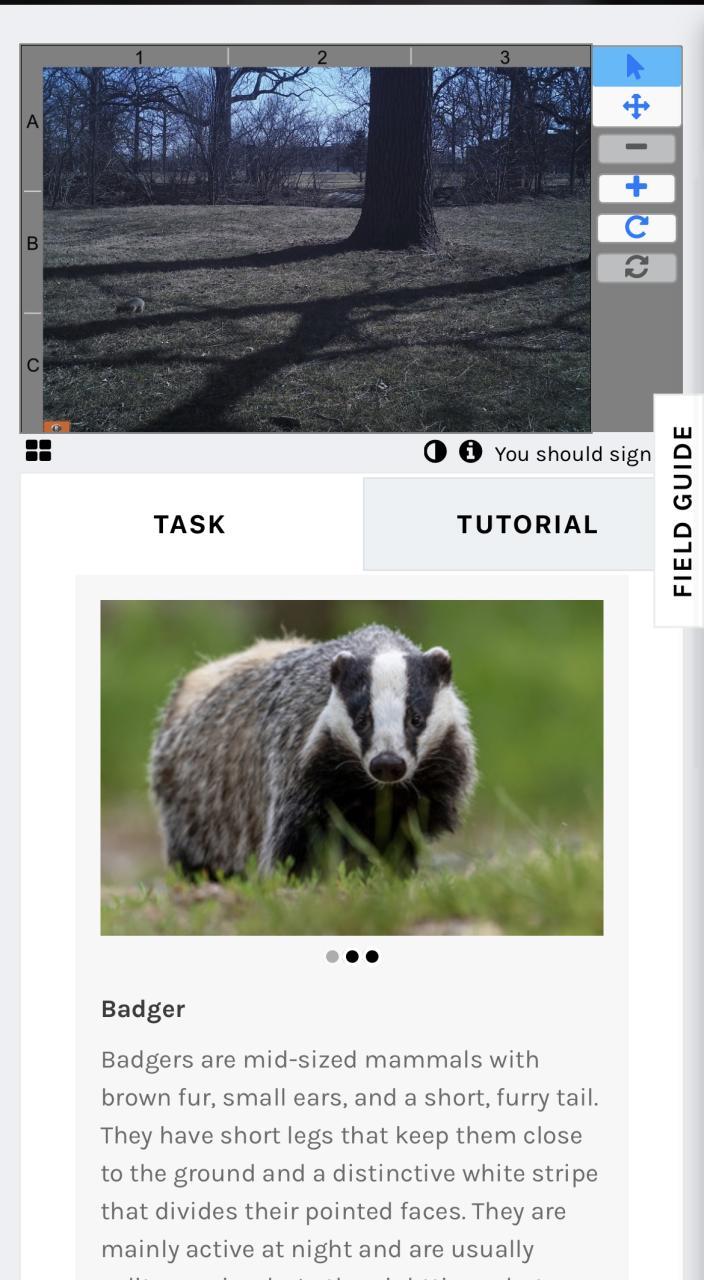Zoom out using the minus button
704x1280 pixels.
click(x=636, y=149)
